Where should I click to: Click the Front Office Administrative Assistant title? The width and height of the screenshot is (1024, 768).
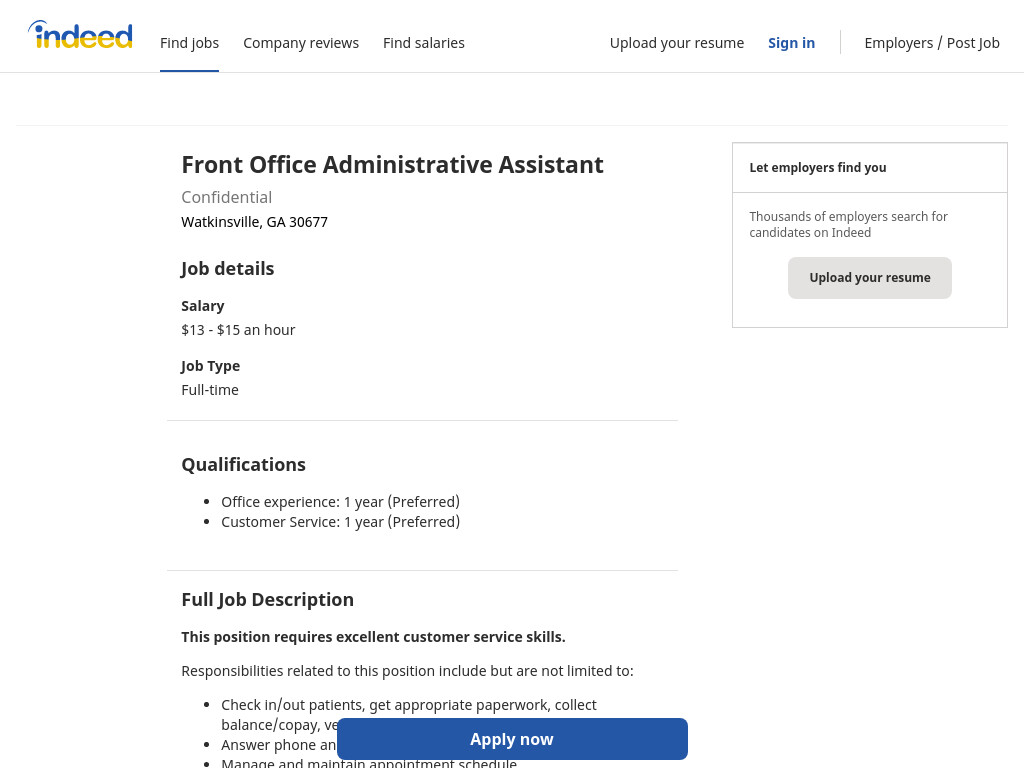392,165
